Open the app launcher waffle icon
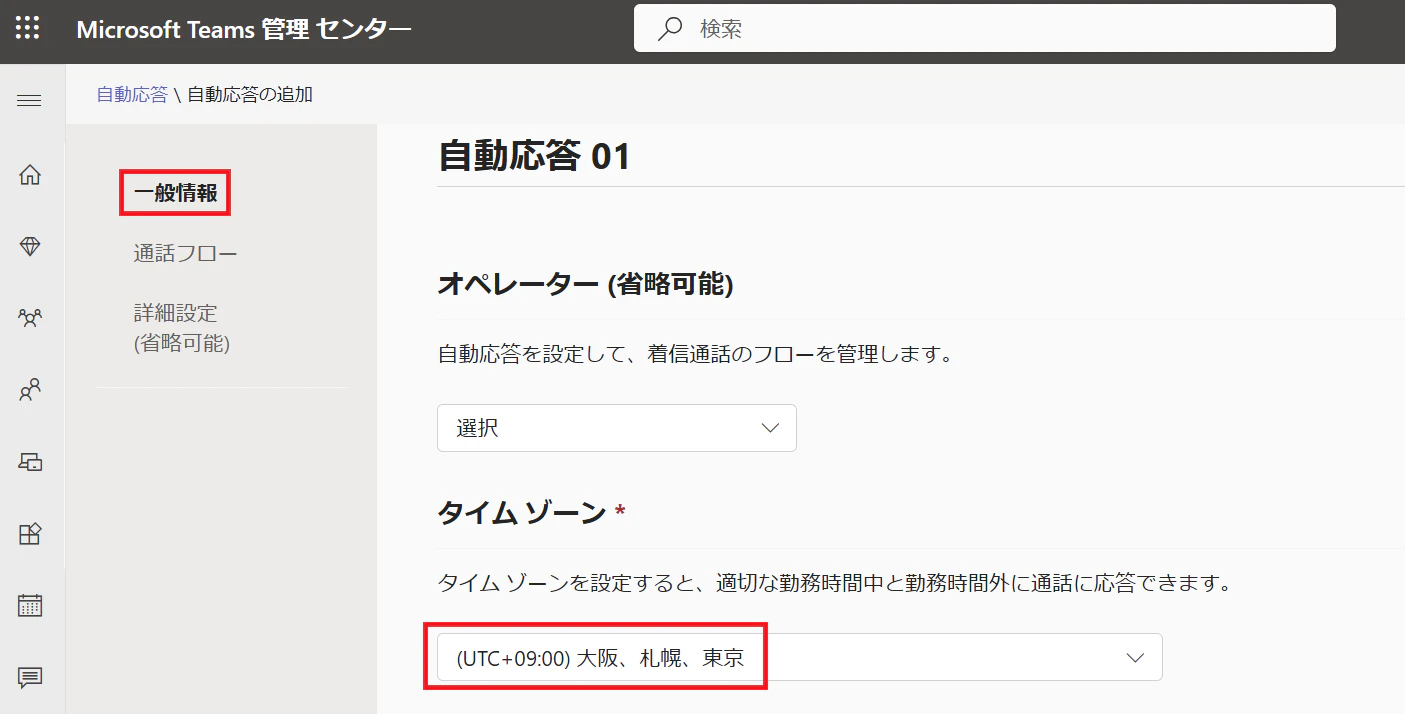1405x714 pixels. tap(28, 28)
